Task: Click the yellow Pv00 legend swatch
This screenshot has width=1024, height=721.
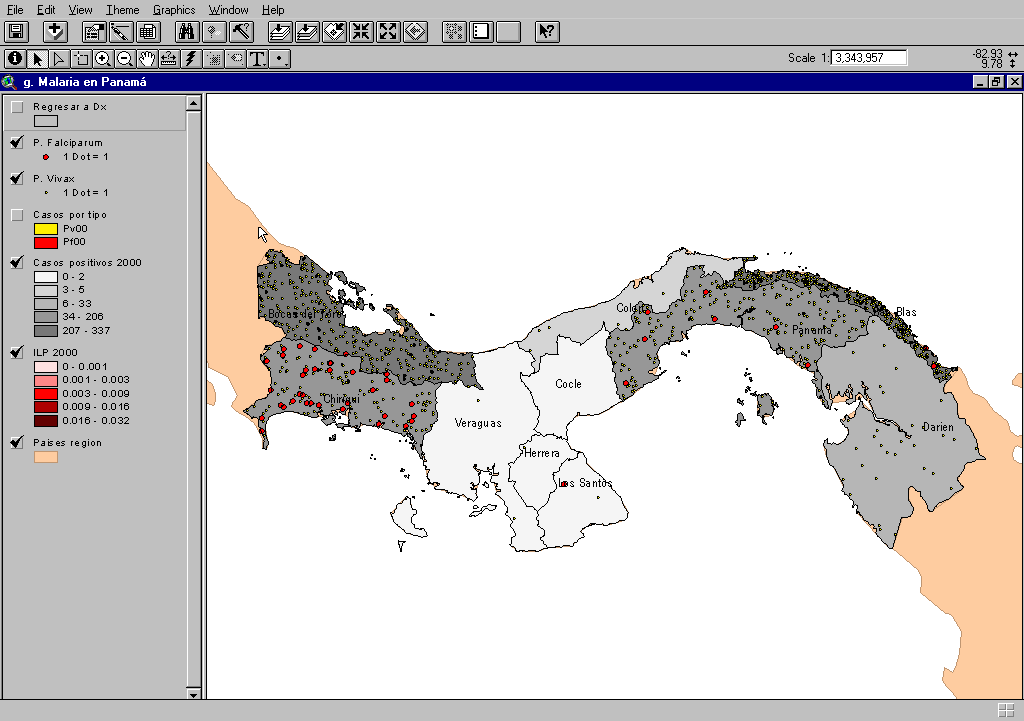Action: [46, 229]
